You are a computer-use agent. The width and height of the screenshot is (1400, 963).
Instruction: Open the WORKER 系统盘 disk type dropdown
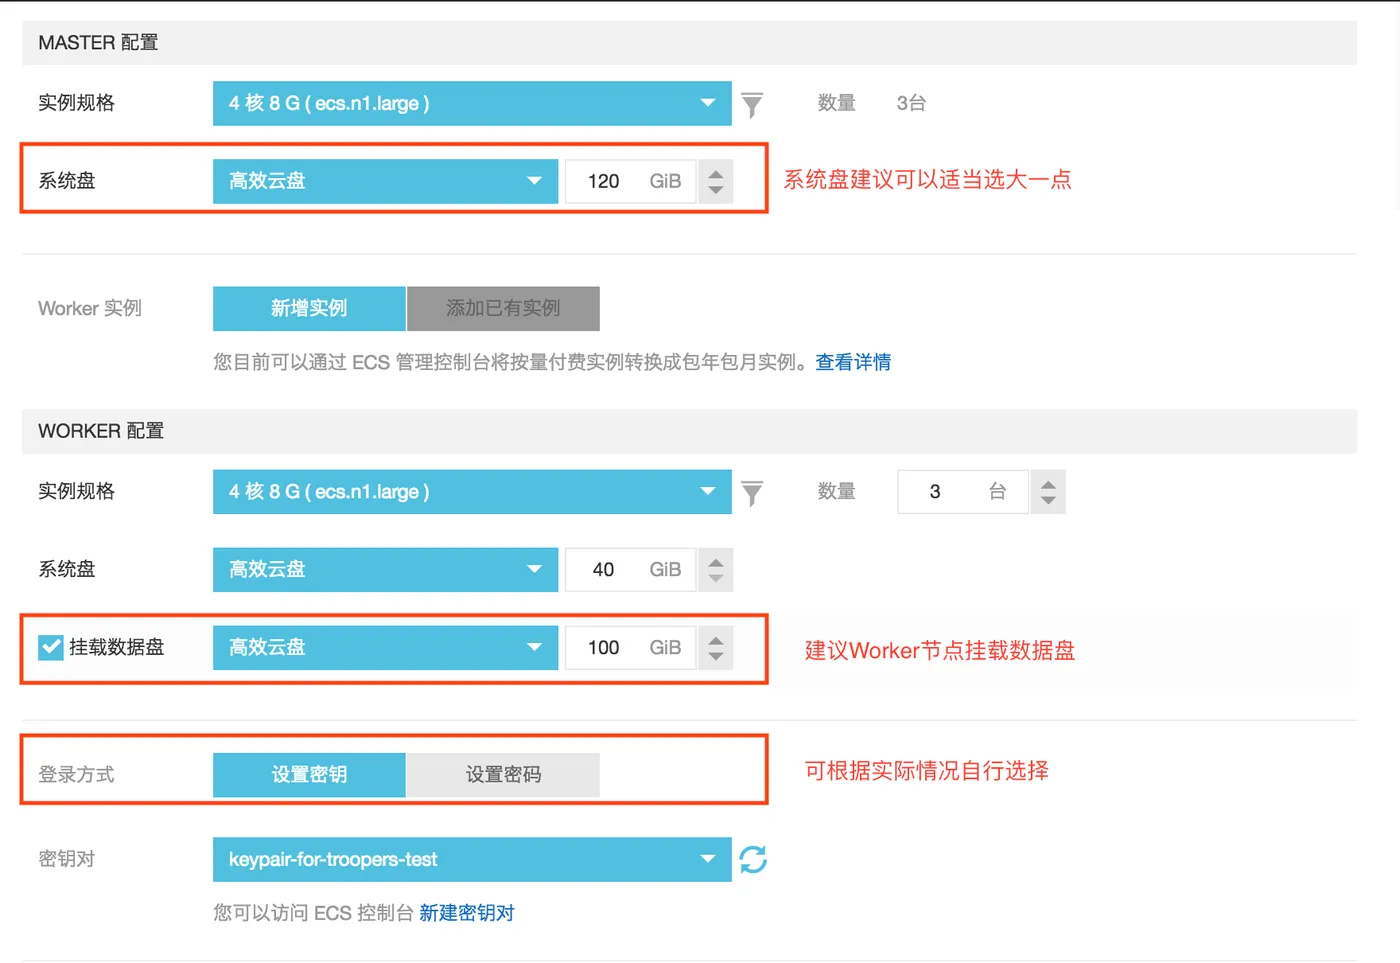pos(385,569)
